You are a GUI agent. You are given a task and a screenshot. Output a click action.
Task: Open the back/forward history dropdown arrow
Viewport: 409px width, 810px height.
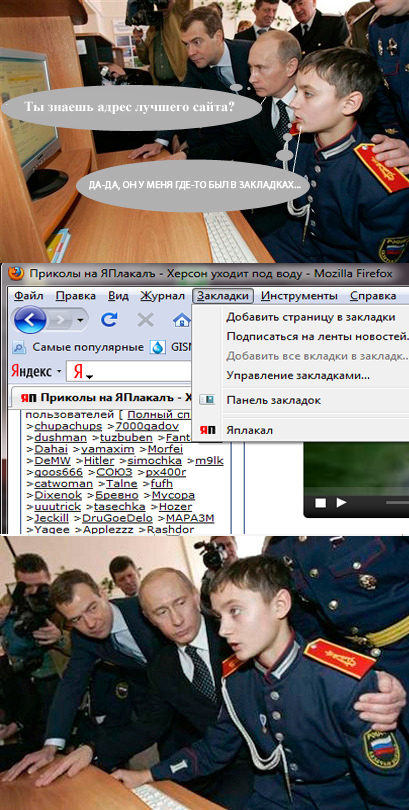tap(80, 321)
